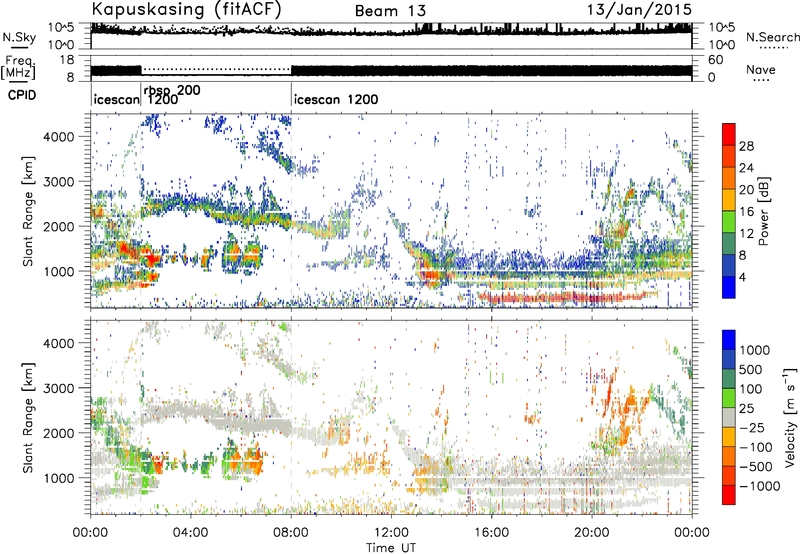Pick the light green velocity colorbar segment
The width and height of the screenshot is (800, 554).
click(729, 398)
